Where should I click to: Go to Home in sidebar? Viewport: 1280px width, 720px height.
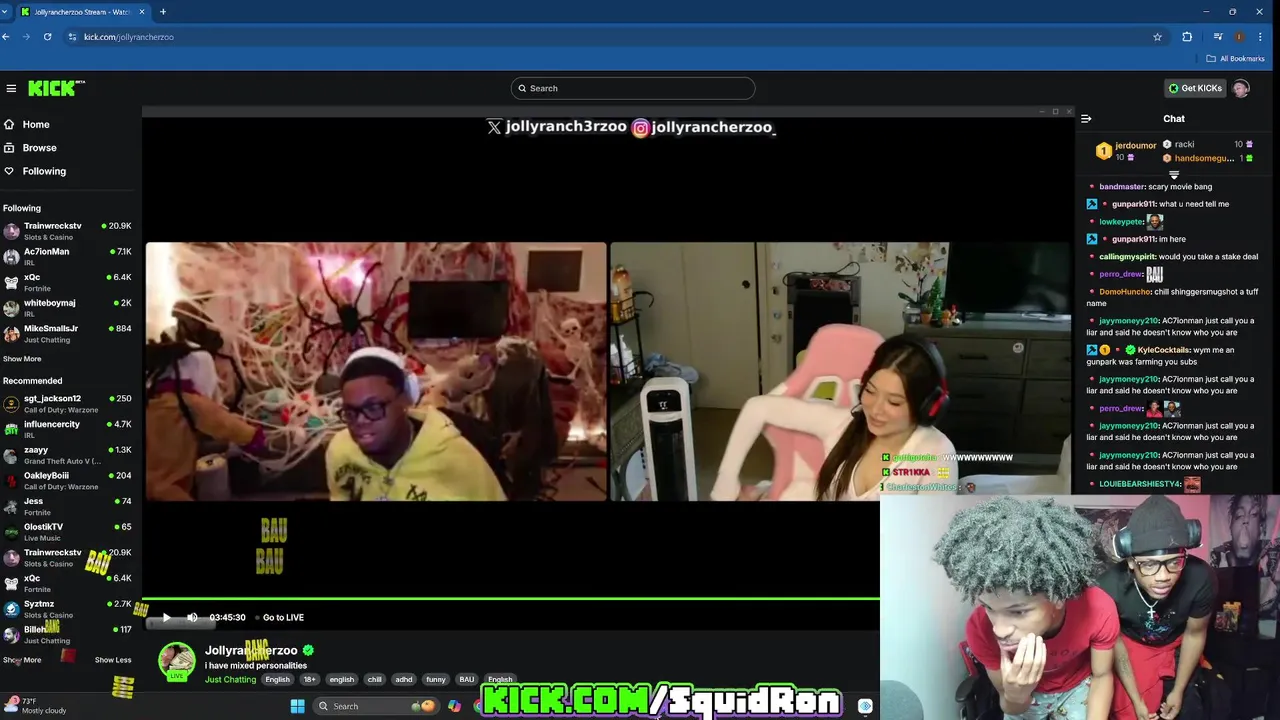click(36, 124)
